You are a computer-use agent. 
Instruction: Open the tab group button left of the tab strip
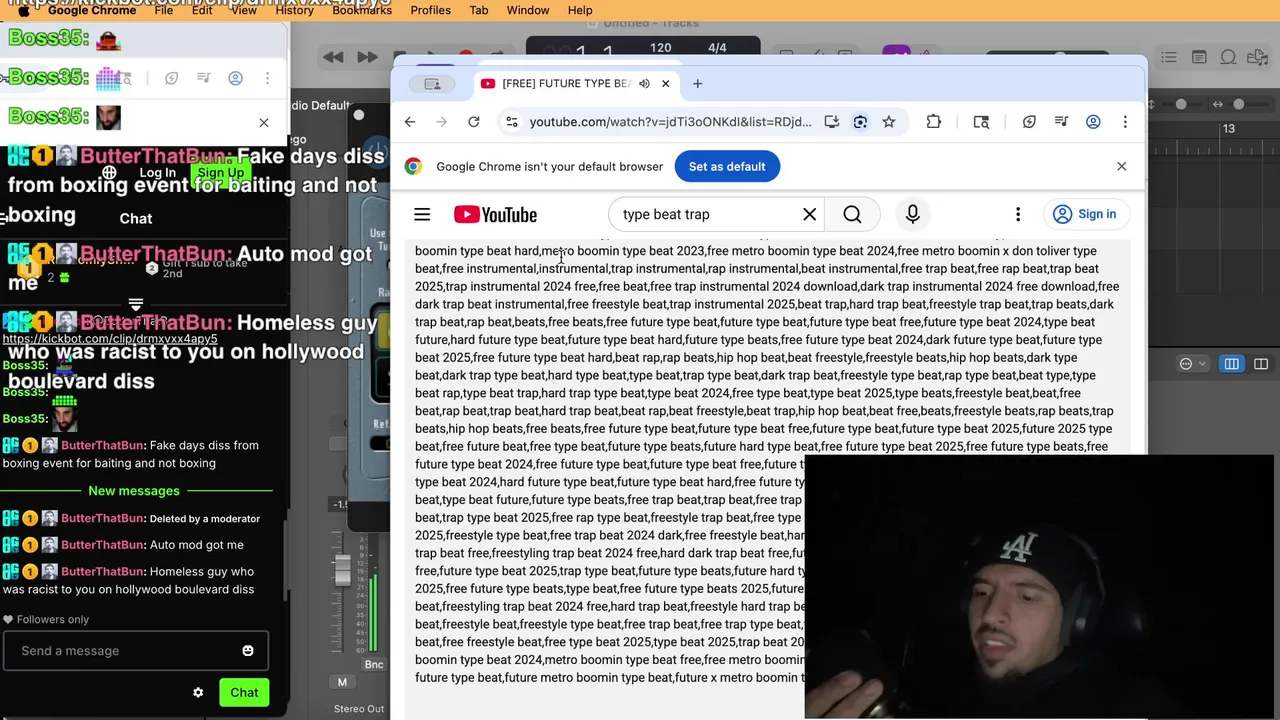coord(432,84)
